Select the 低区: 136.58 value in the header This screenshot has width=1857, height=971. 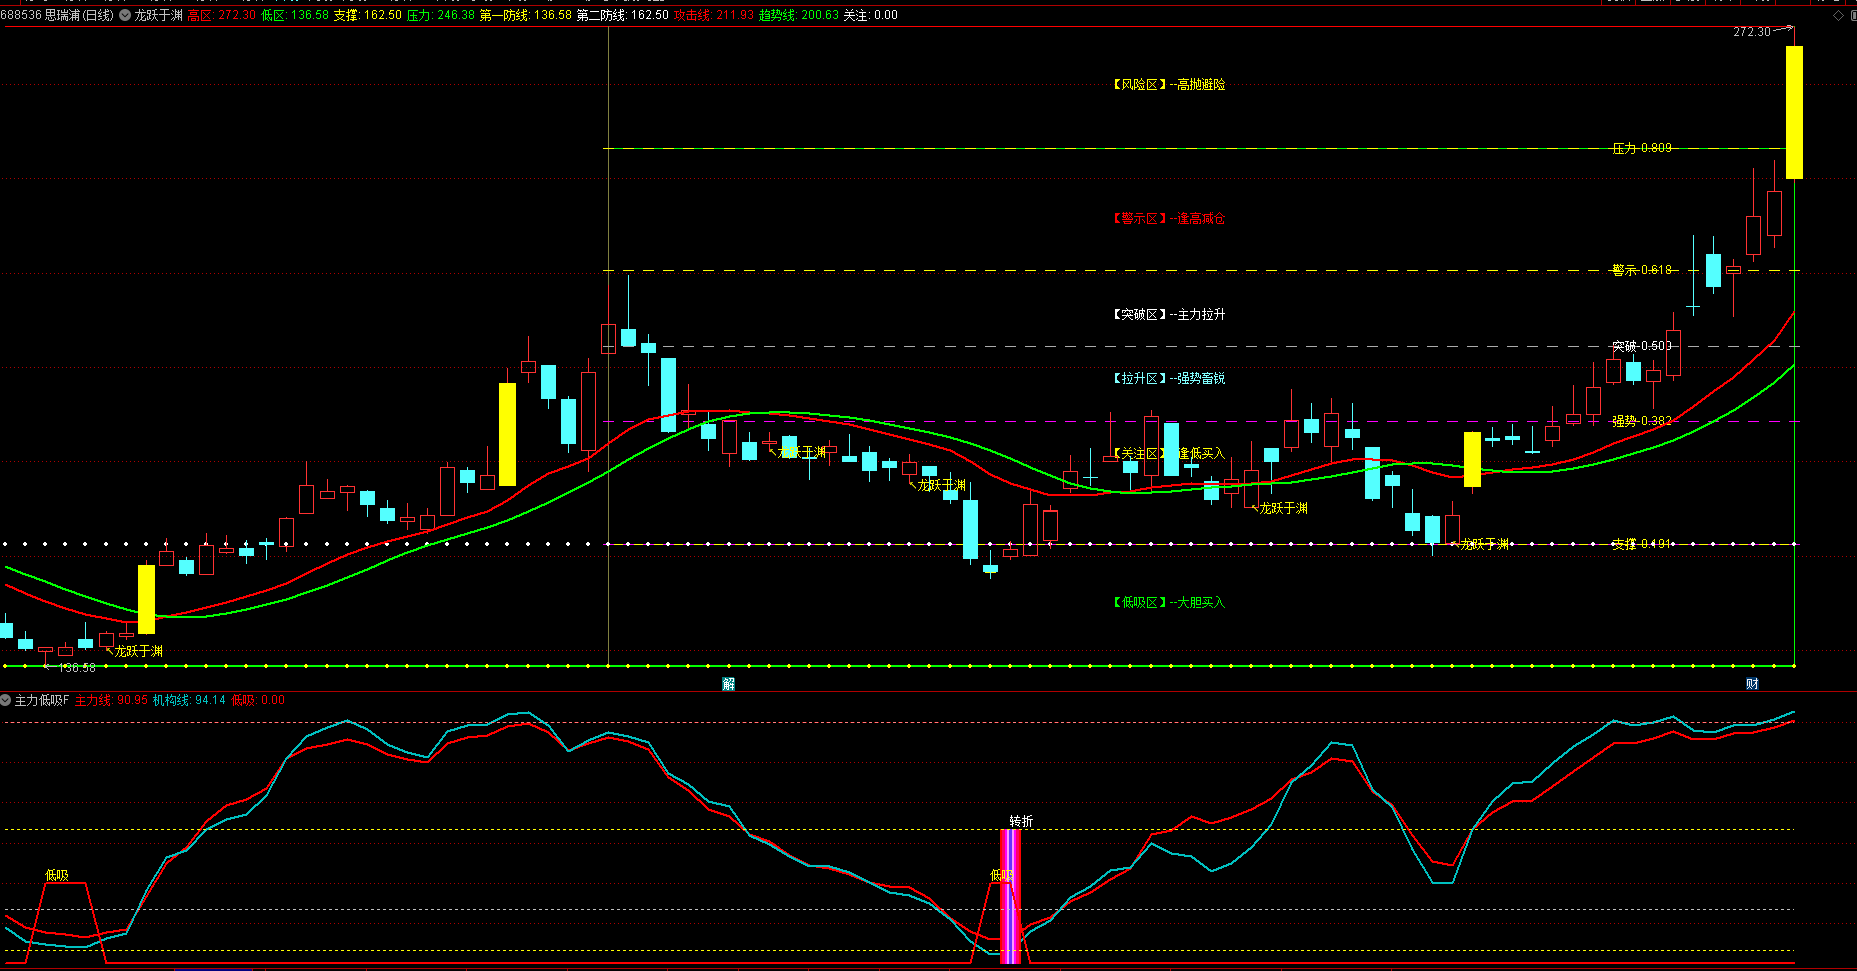pyautogui.click(x=295, y=15)
